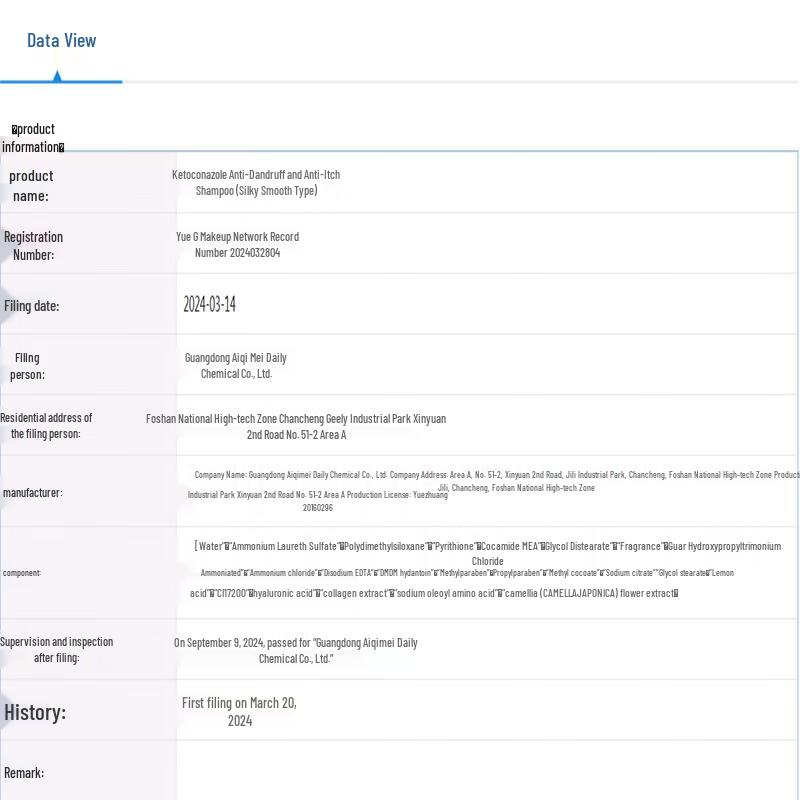The image size is (800, 800).
Task: Click the Foshan National High-tech Zone address
Action: click(x=296, y=427)
